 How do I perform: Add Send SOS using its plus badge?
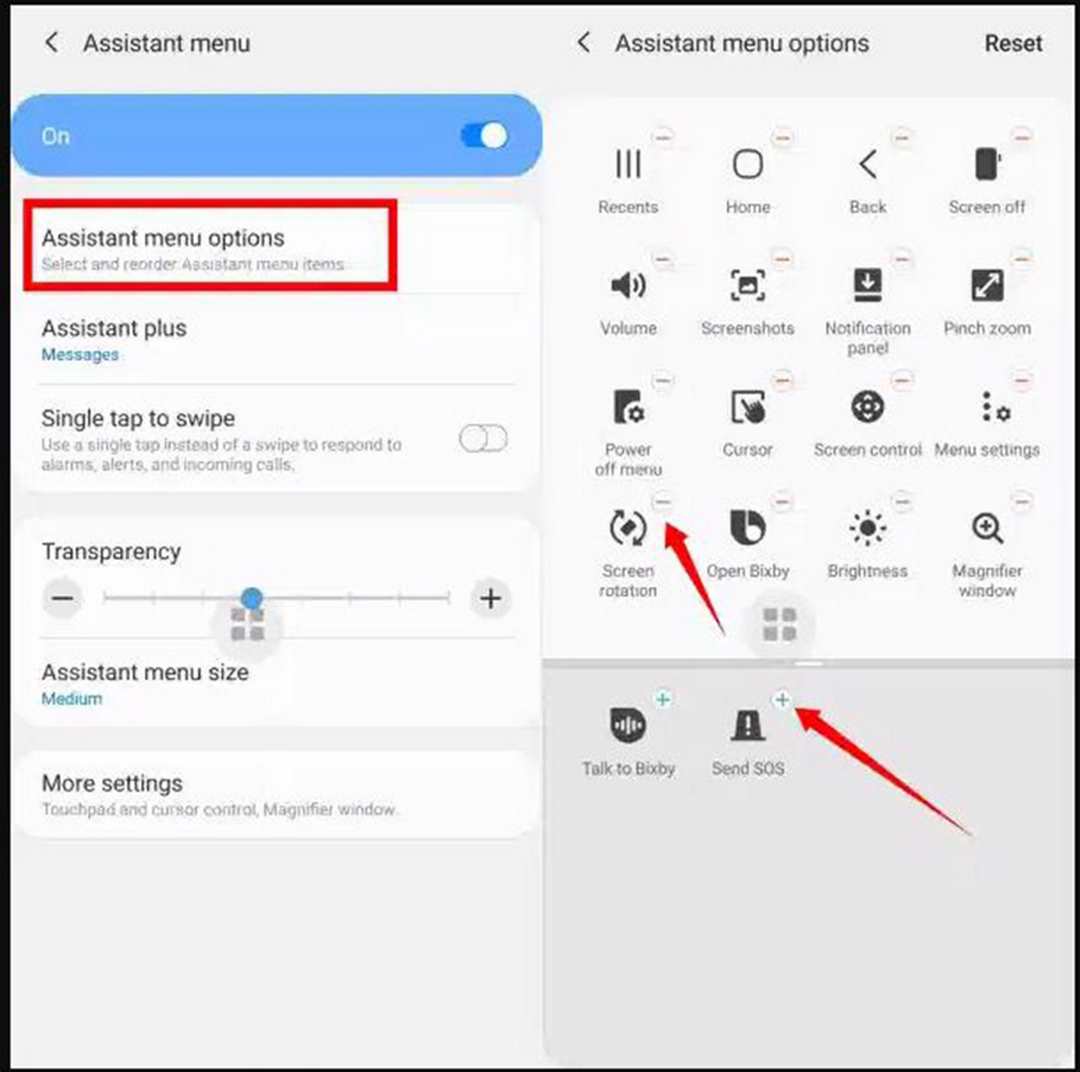782,700
